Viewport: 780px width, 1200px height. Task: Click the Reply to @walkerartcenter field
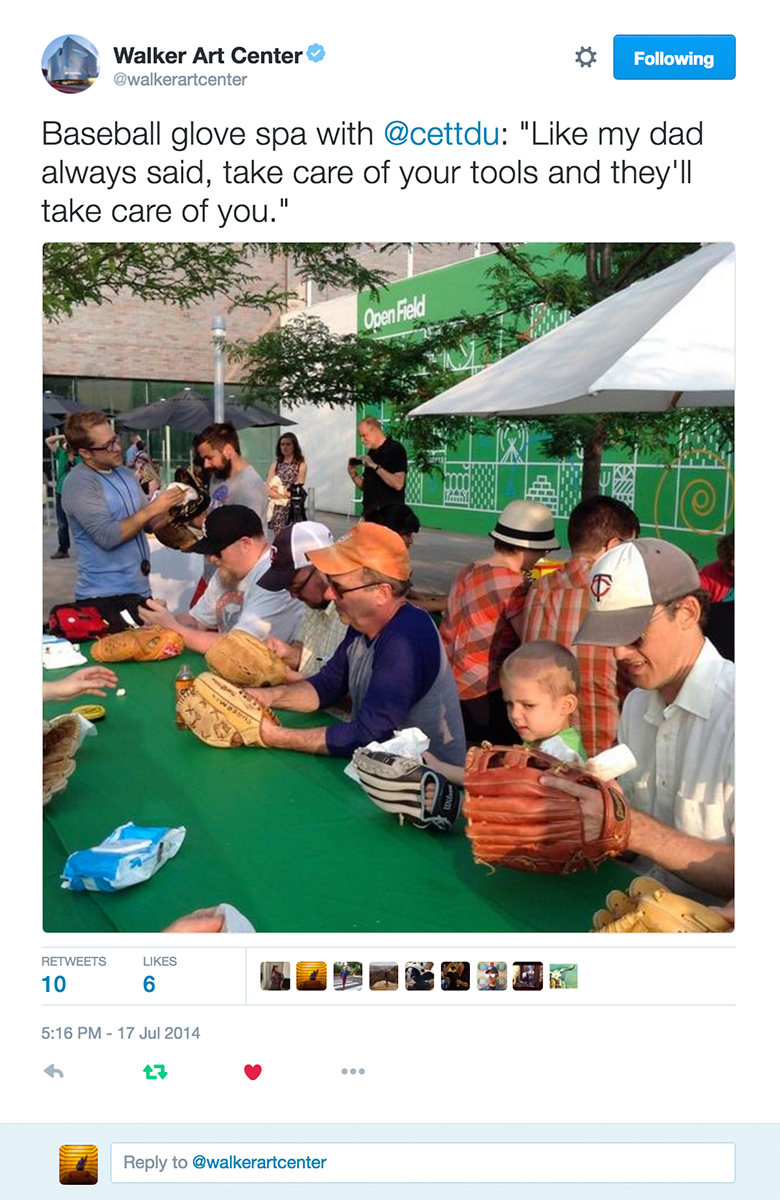tap(423, 1163)
